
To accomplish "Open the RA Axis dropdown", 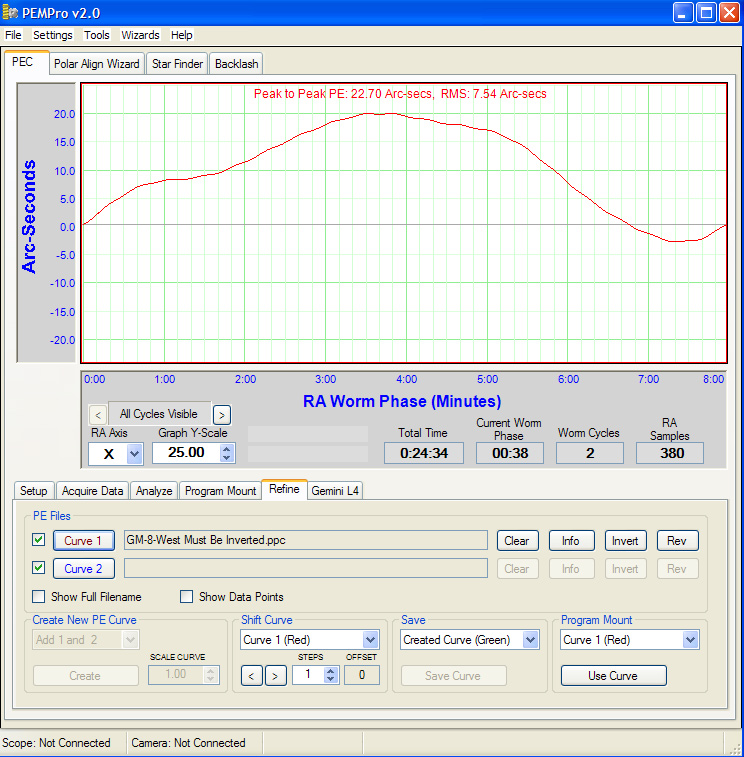I will point(135,454).
